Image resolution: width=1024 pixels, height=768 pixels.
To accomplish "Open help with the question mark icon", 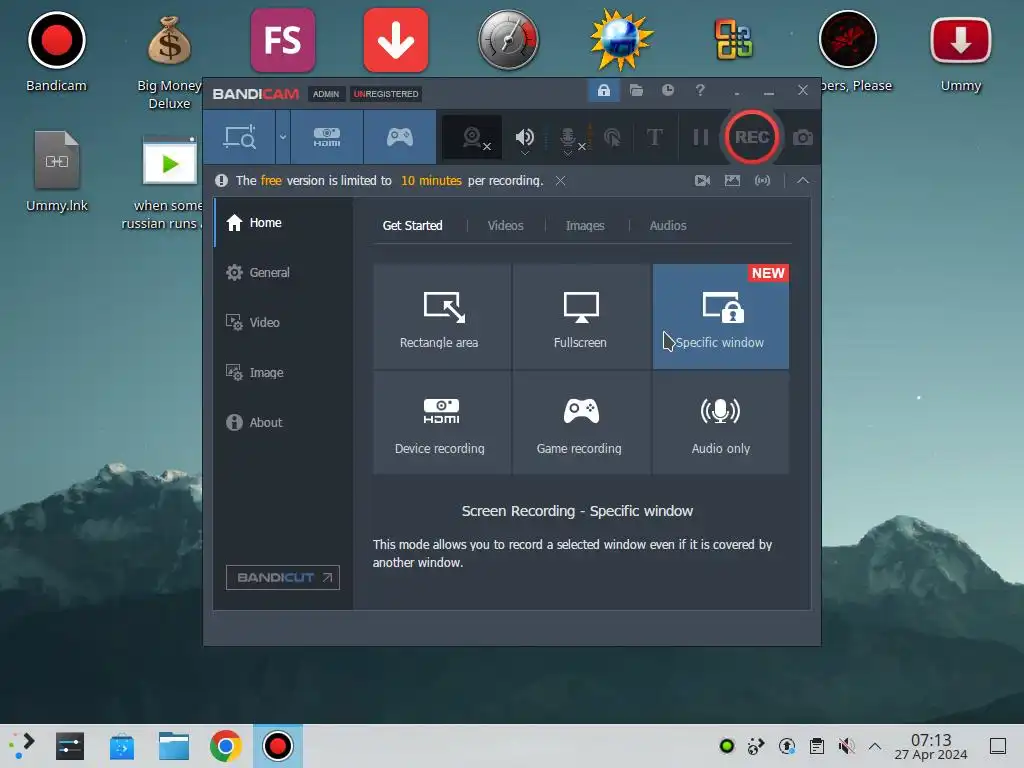I will click(x=700, y=90).
